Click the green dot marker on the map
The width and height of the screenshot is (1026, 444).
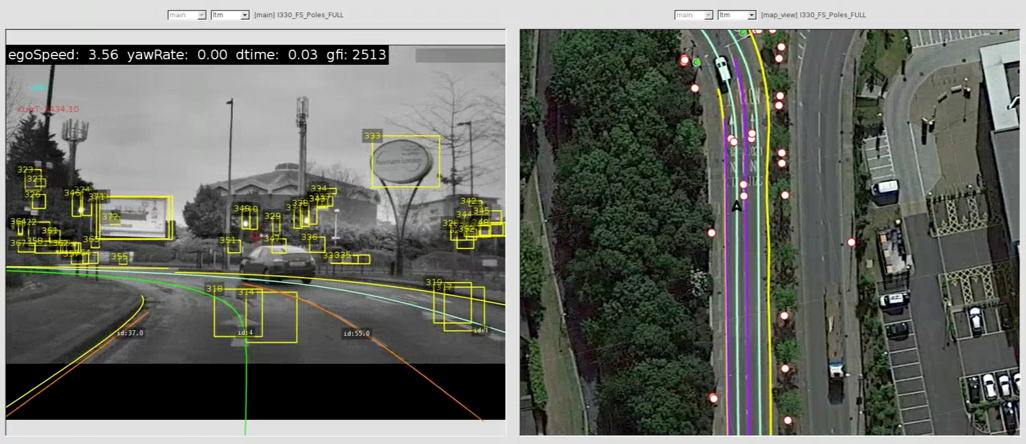[x=697, y=62]
